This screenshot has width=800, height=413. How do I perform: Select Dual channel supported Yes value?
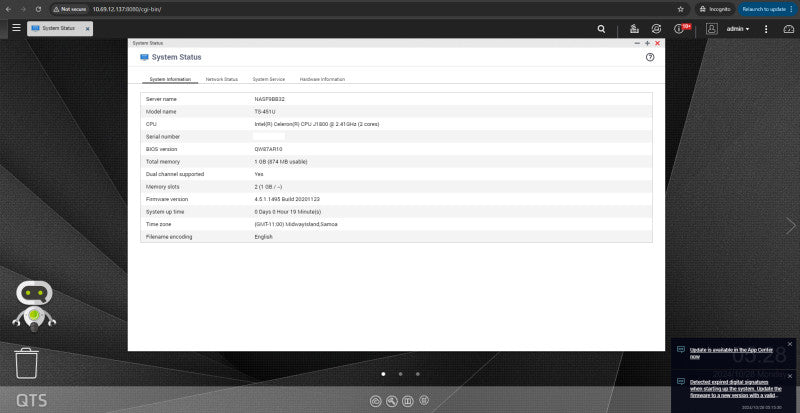coord(259,174)
